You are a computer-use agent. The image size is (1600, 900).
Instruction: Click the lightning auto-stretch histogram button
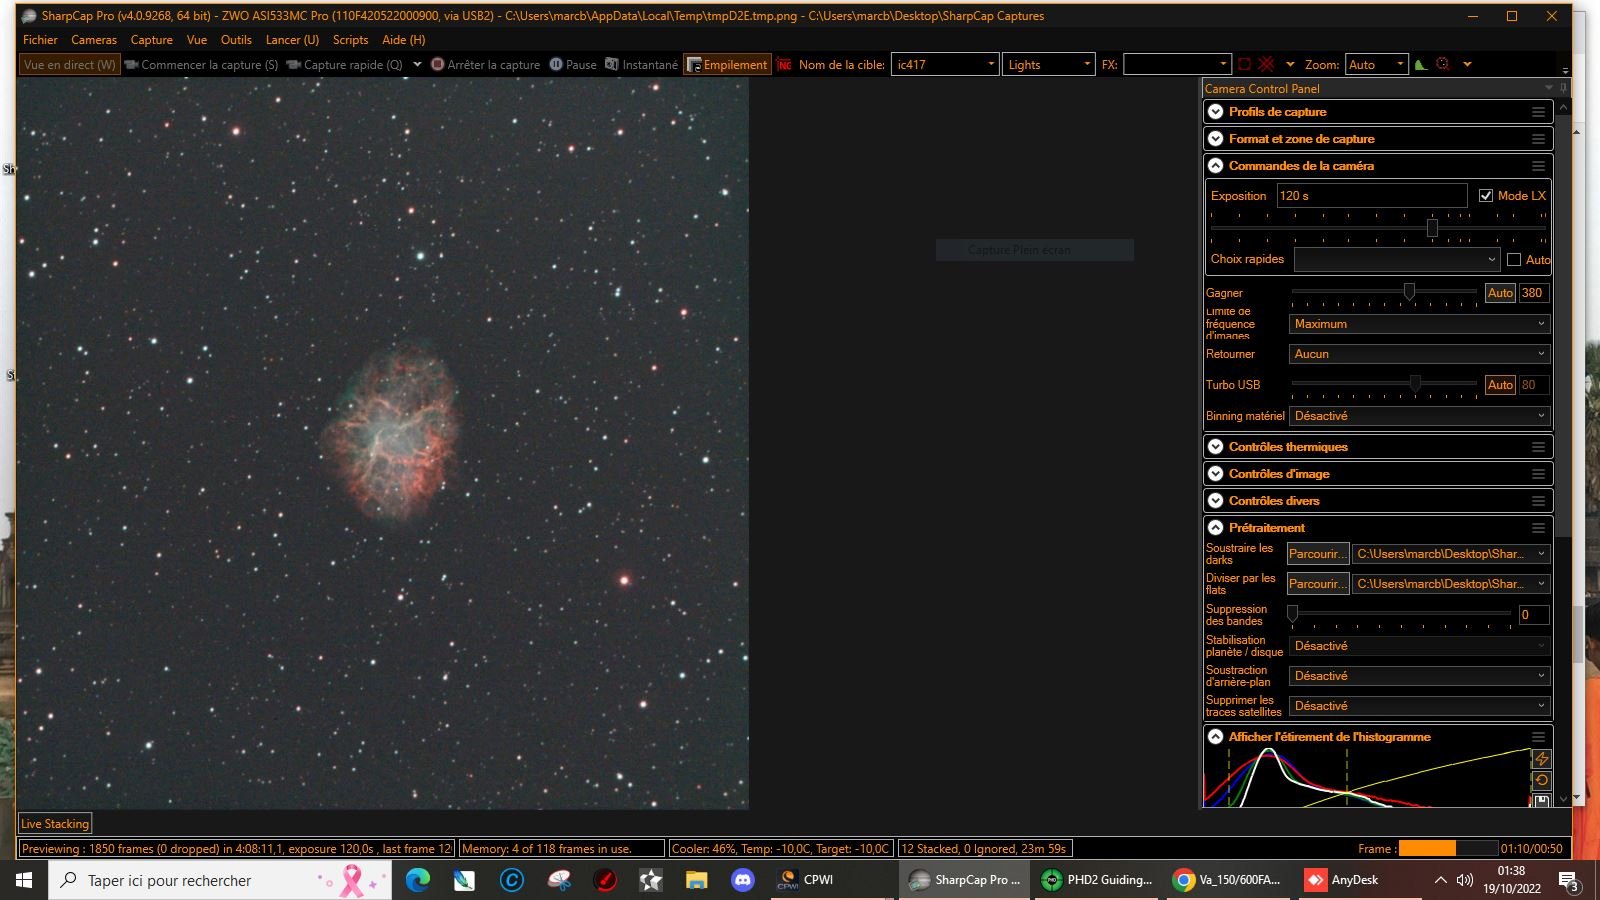tap(1541, 759)
